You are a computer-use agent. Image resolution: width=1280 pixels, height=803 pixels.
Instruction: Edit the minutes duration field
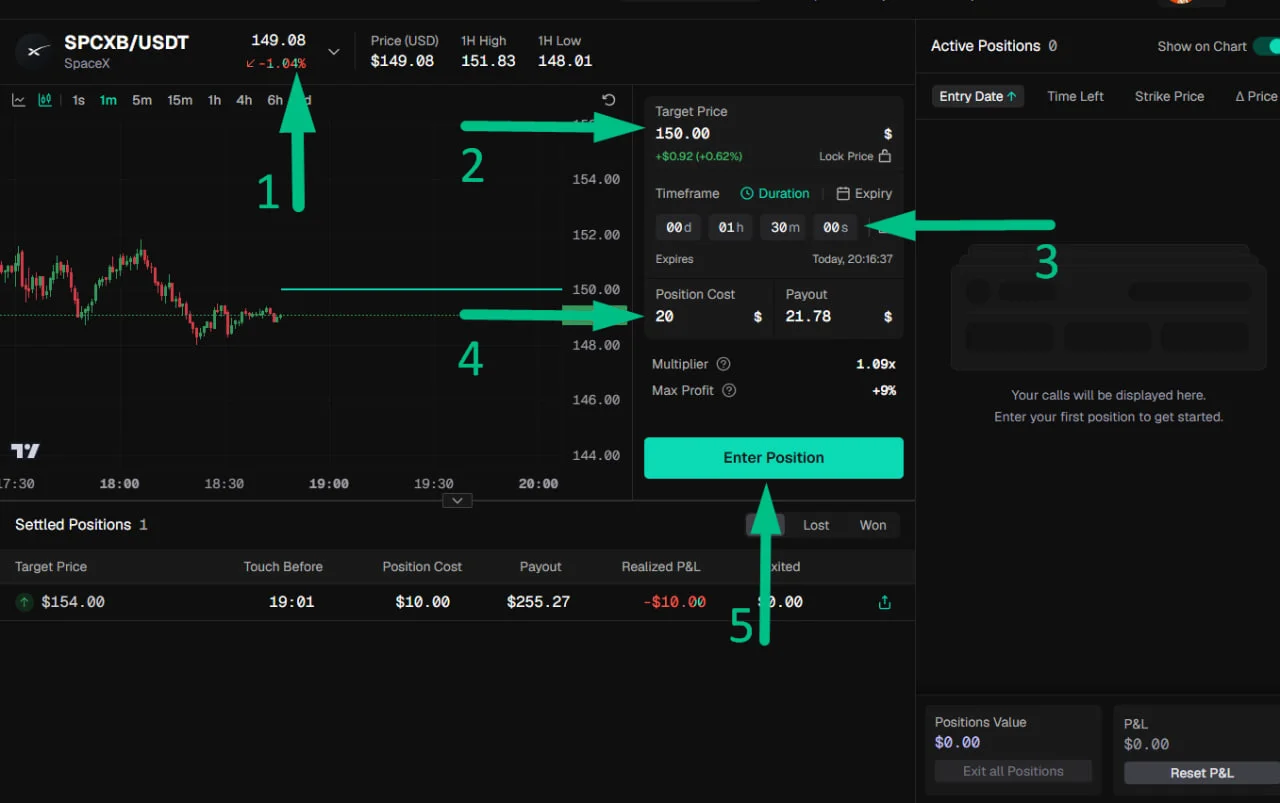tap(783, 227)
